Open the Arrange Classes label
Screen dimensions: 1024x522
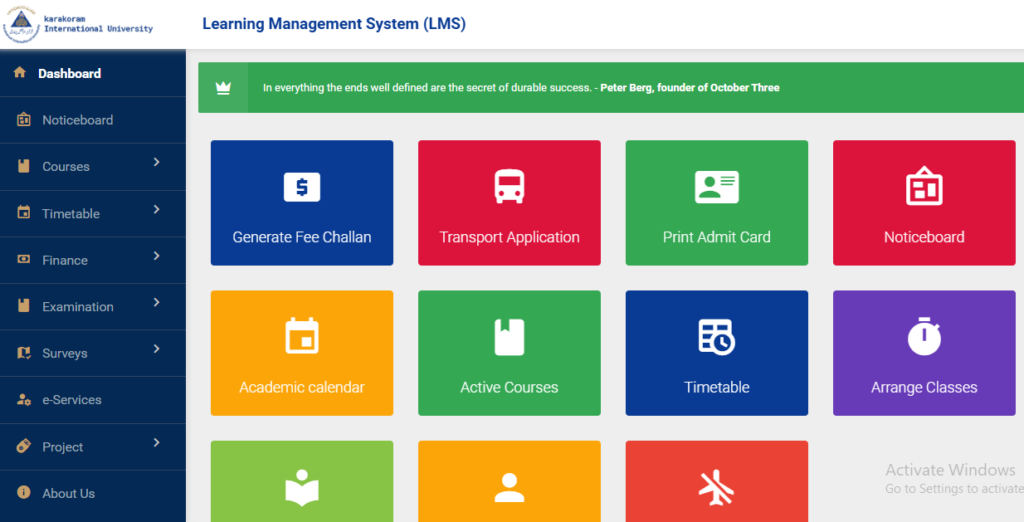click(924, 387)
